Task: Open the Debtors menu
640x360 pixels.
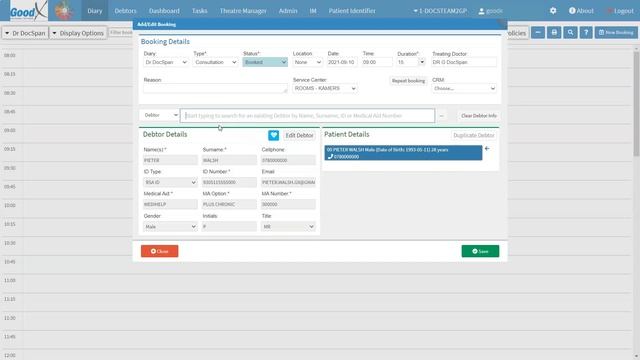Action: tap(125, 11)
